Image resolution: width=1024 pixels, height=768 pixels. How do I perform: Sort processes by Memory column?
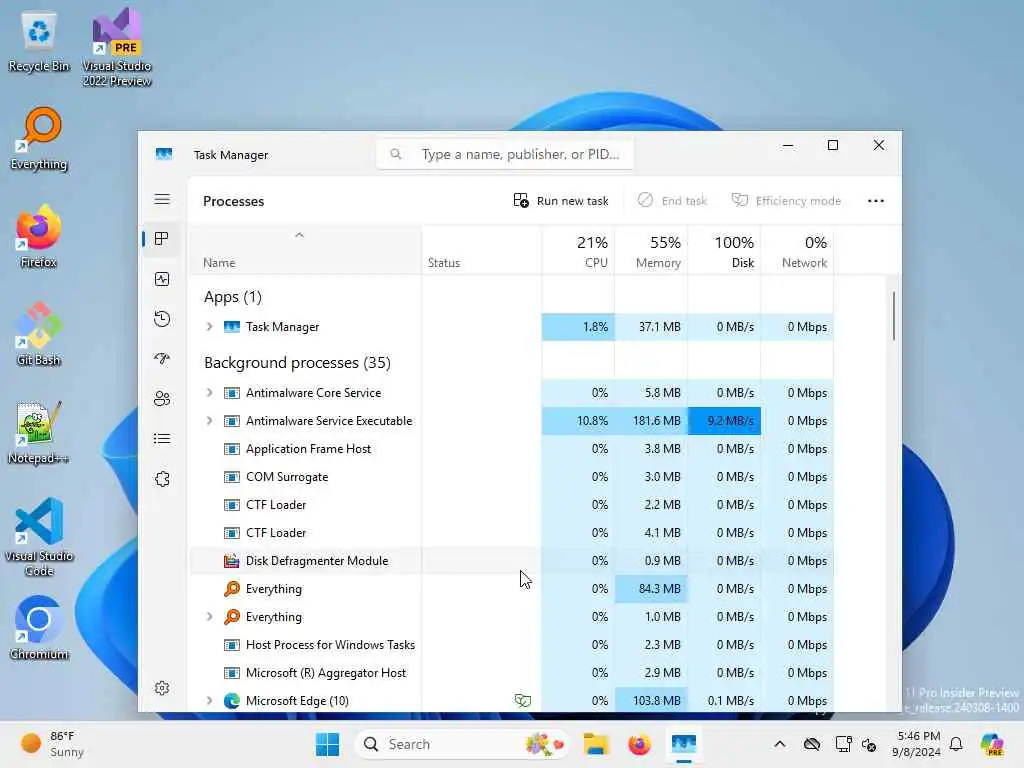tap(651, 251)
